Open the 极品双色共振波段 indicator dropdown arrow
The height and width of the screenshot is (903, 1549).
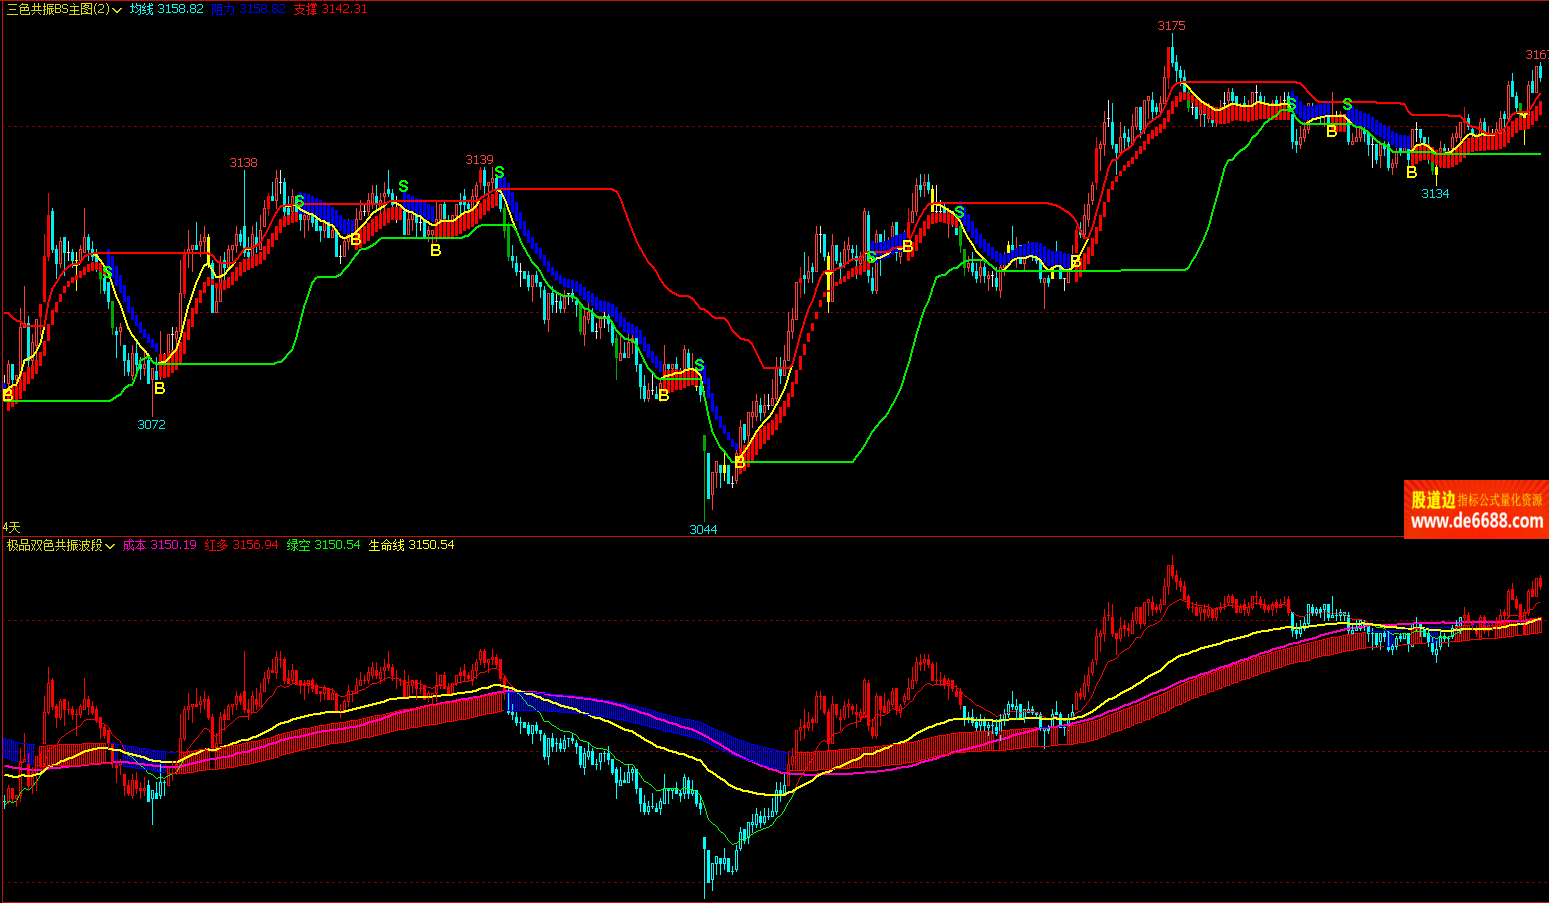[x=111, y=546]
